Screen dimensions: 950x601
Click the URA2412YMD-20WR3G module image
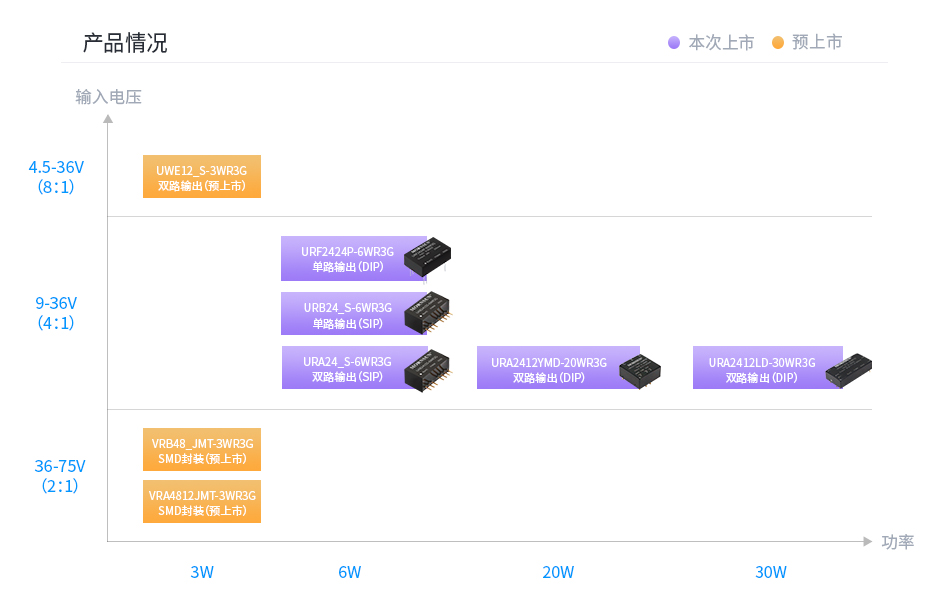click(640, 369)
